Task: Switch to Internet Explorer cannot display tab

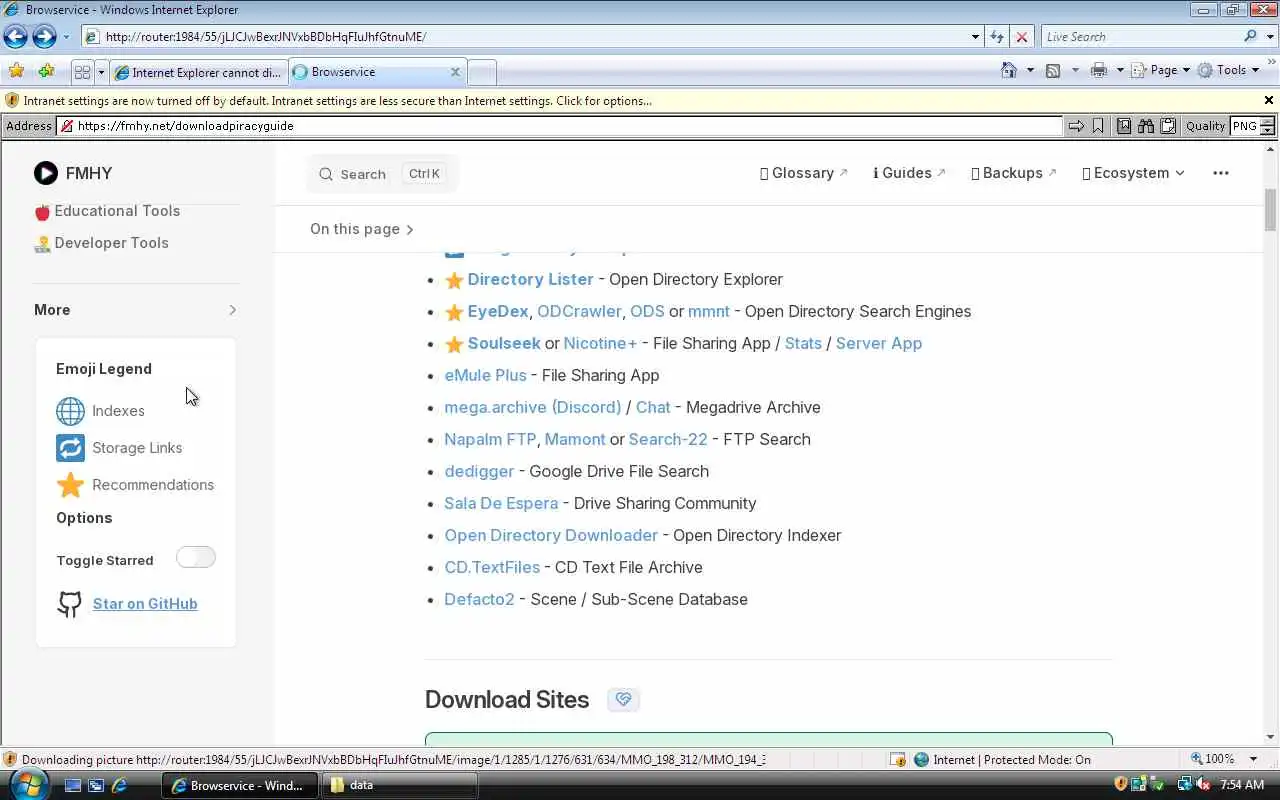Action: pos(198,72)
